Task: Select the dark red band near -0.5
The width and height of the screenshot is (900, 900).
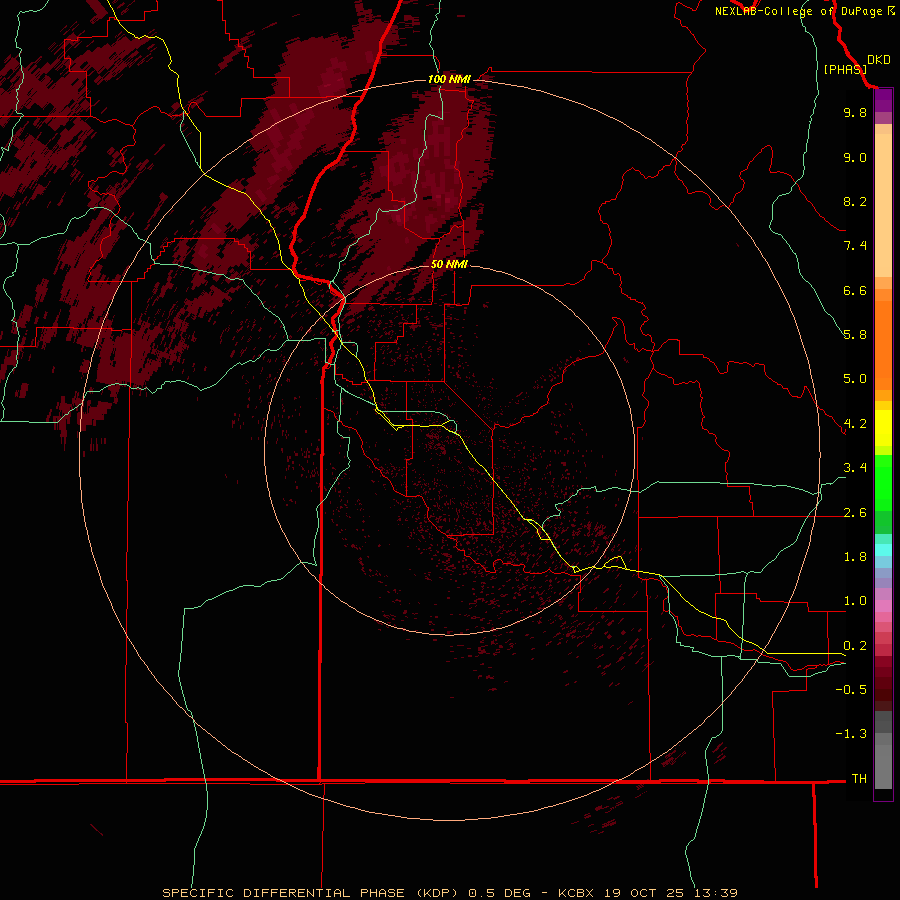Action: tap(883, 689)
